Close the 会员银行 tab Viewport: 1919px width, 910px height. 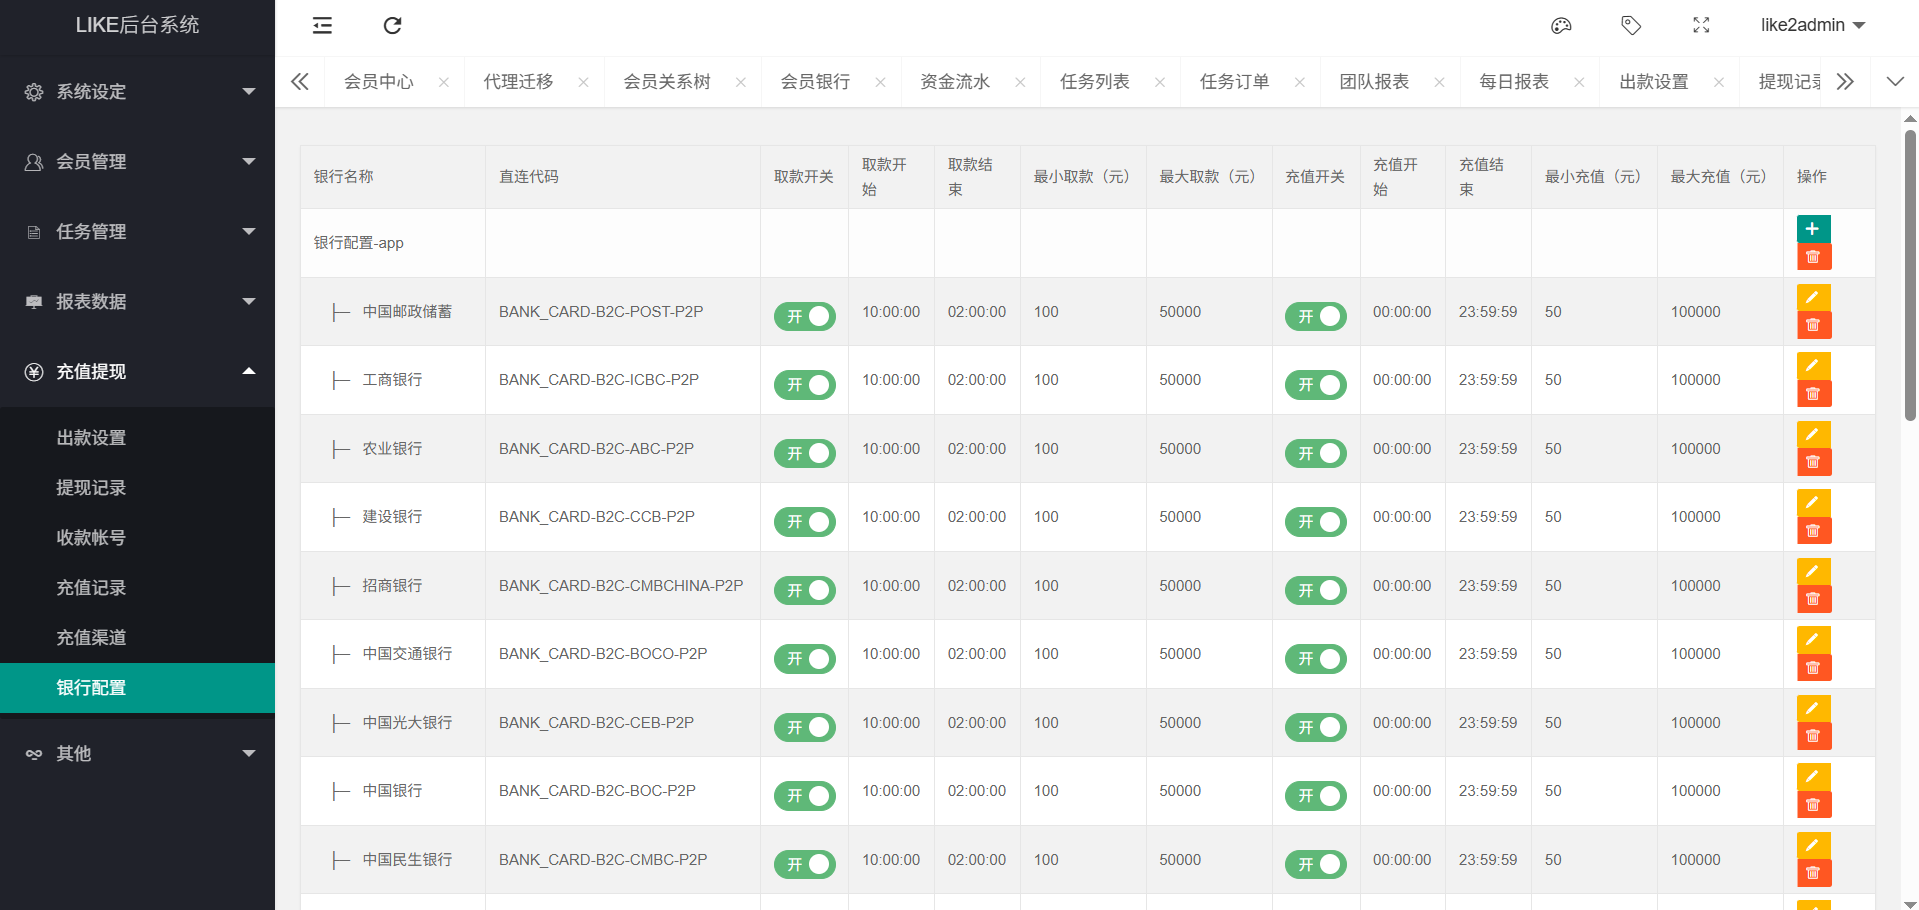click(x=880, y=83)
